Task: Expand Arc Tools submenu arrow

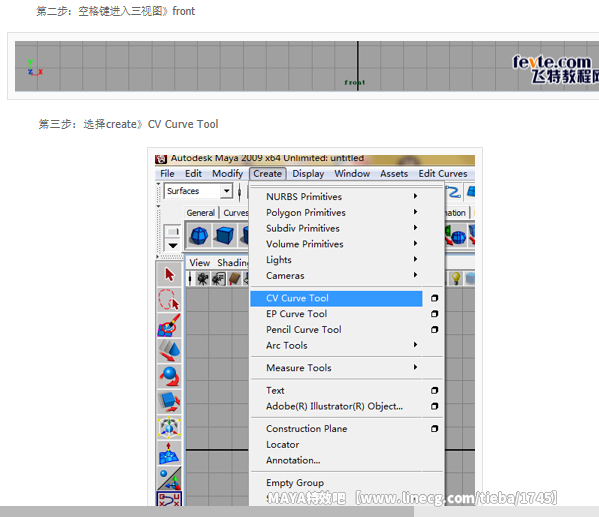Action: point(416,345)
